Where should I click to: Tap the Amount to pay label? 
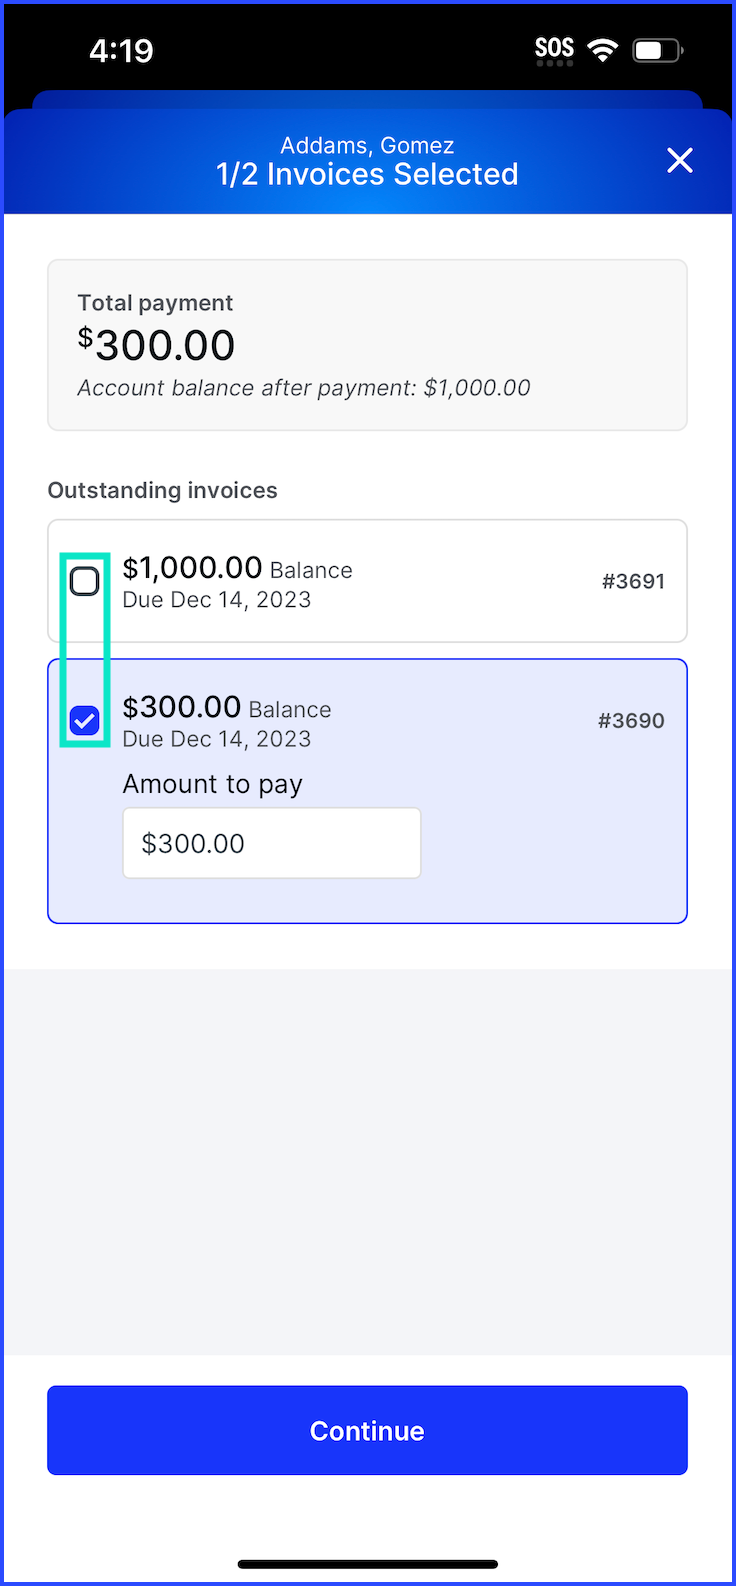click(x=212, y=785)
